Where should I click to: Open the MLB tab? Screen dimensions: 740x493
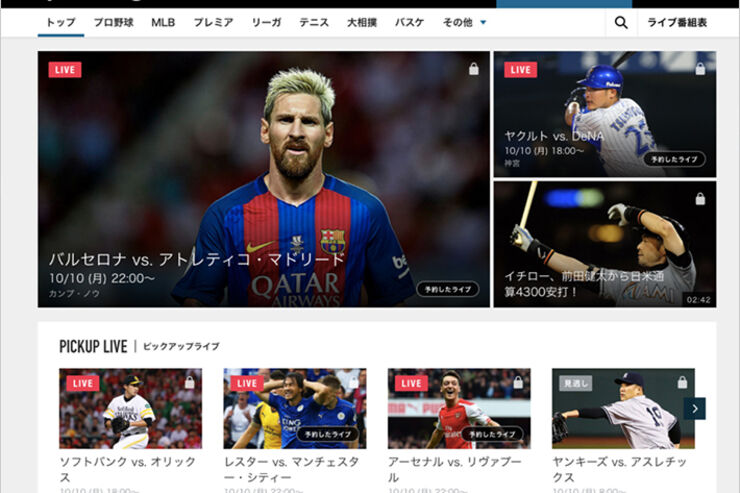point(163,22)
